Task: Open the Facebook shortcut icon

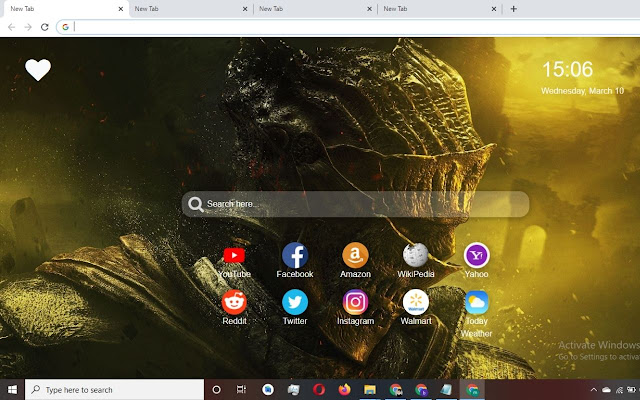Action: [295, 256]
